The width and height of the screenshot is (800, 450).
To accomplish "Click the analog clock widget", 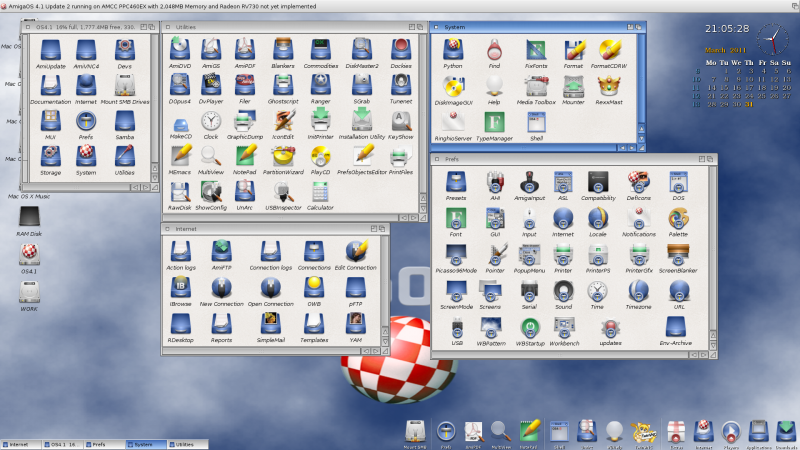I will [x=773, y=39].
